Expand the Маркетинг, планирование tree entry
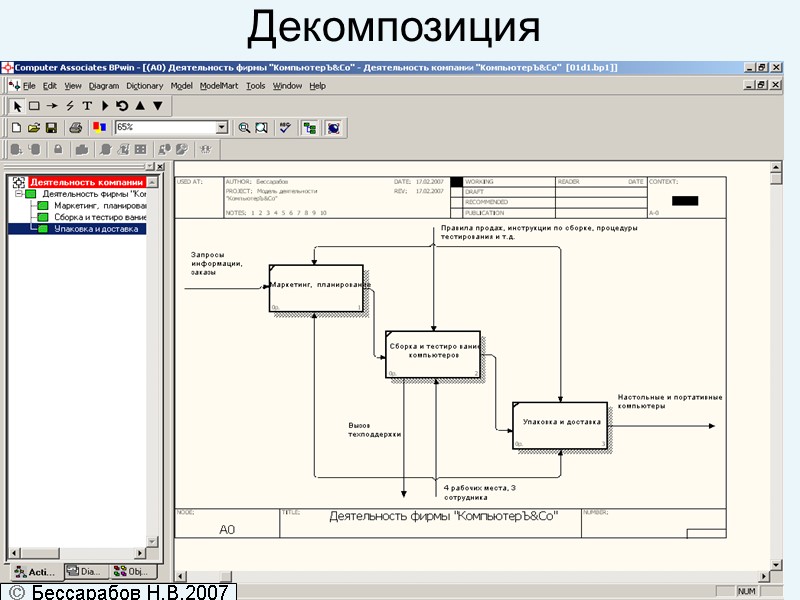The height and width of the screenshot is (600, 800). click(85, 206)
